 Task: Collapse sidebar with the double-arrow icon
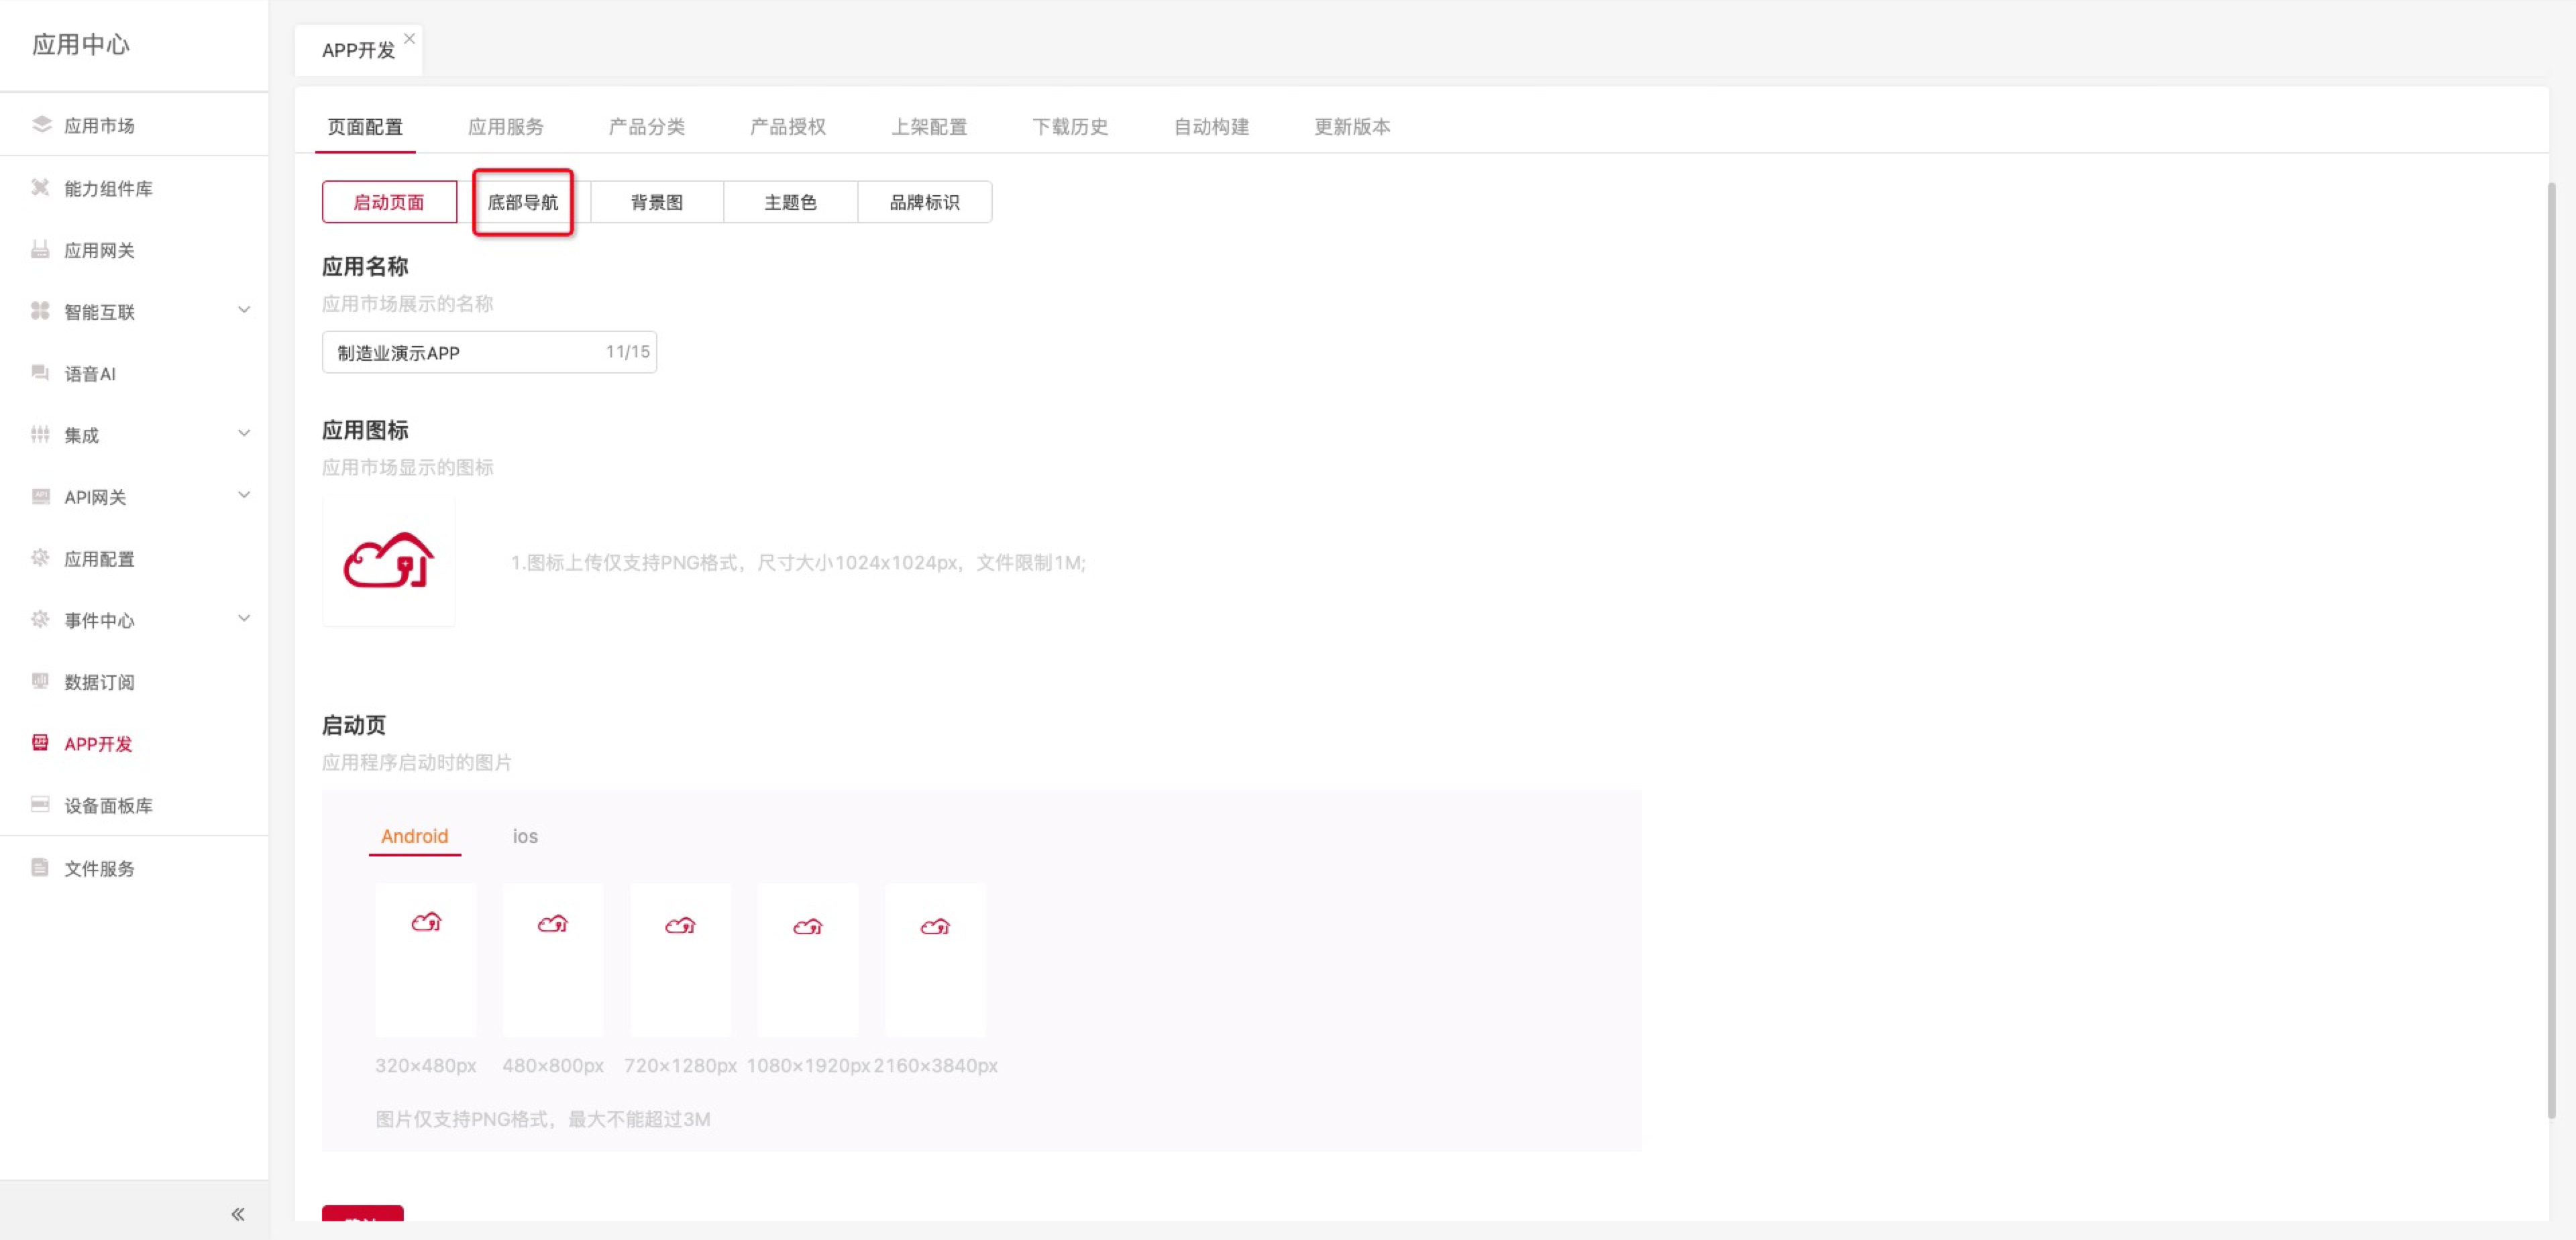pyautogui.click(x=238, y=1213)
